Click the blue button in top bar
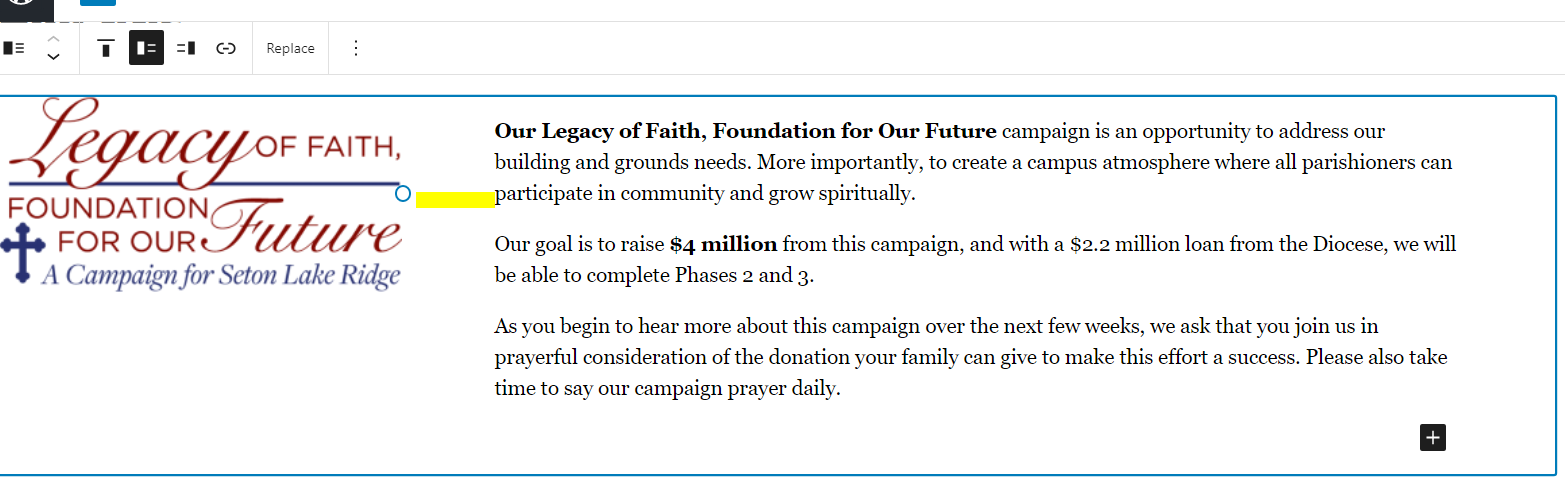Screen dimensions: 1565x501 (98, 3)
